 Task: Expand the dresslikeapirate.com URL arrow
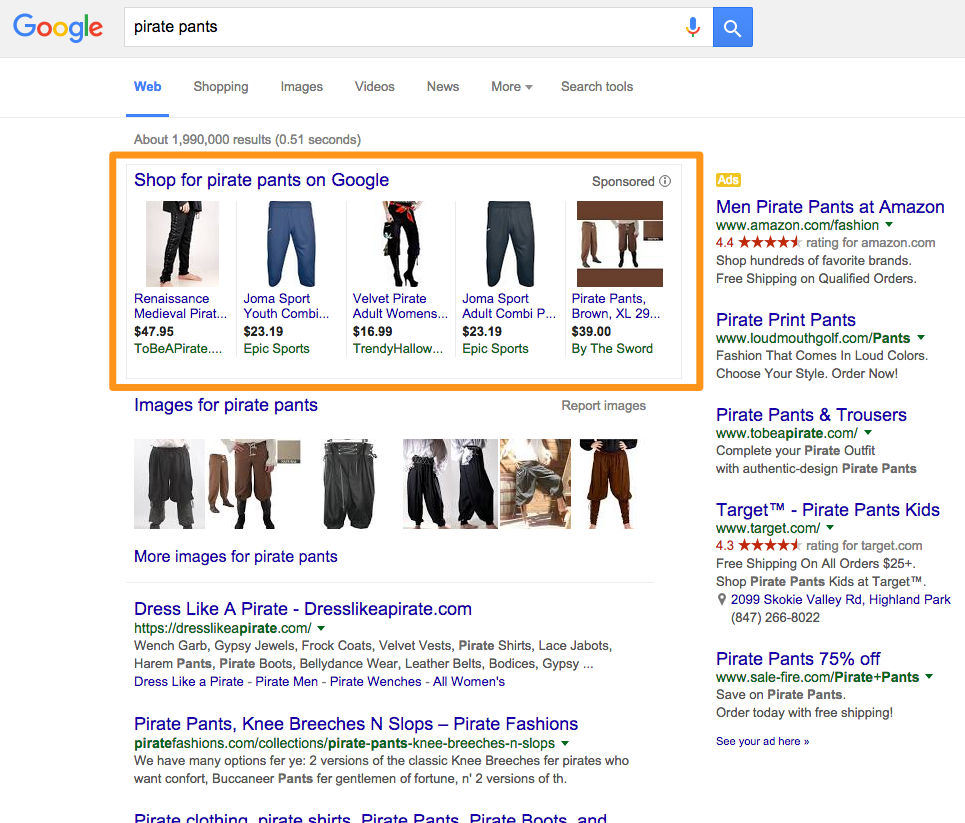(x=321, y=628)
